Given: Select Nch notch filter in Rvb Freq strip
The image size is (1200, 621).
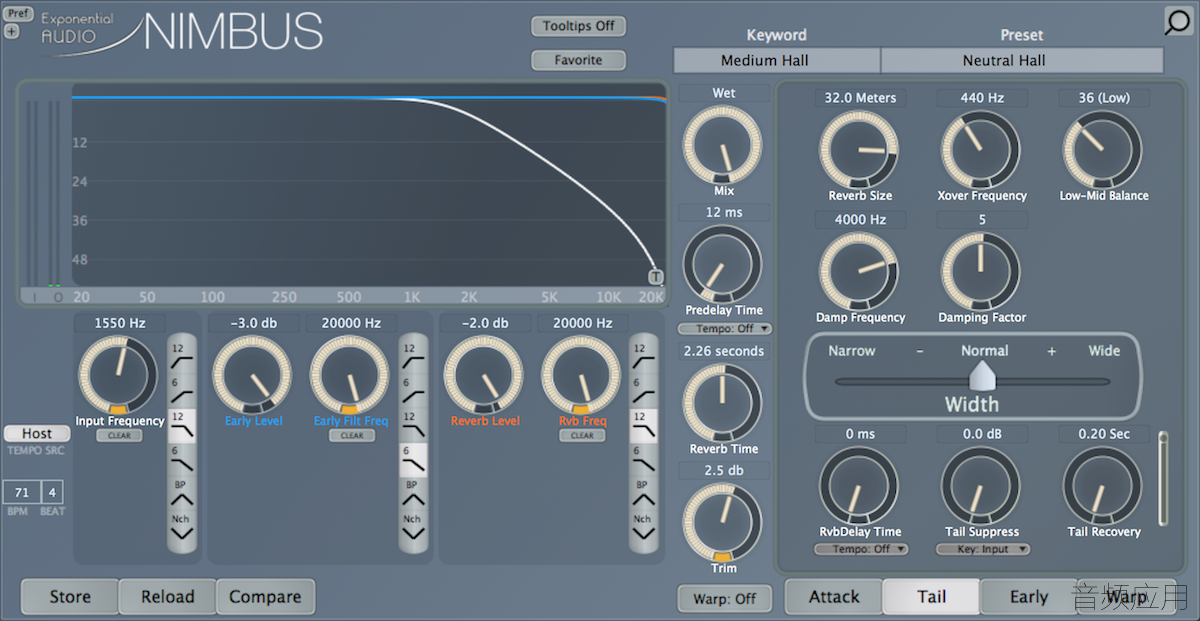Looking at the screenshot, I should (x=643, y=527).
